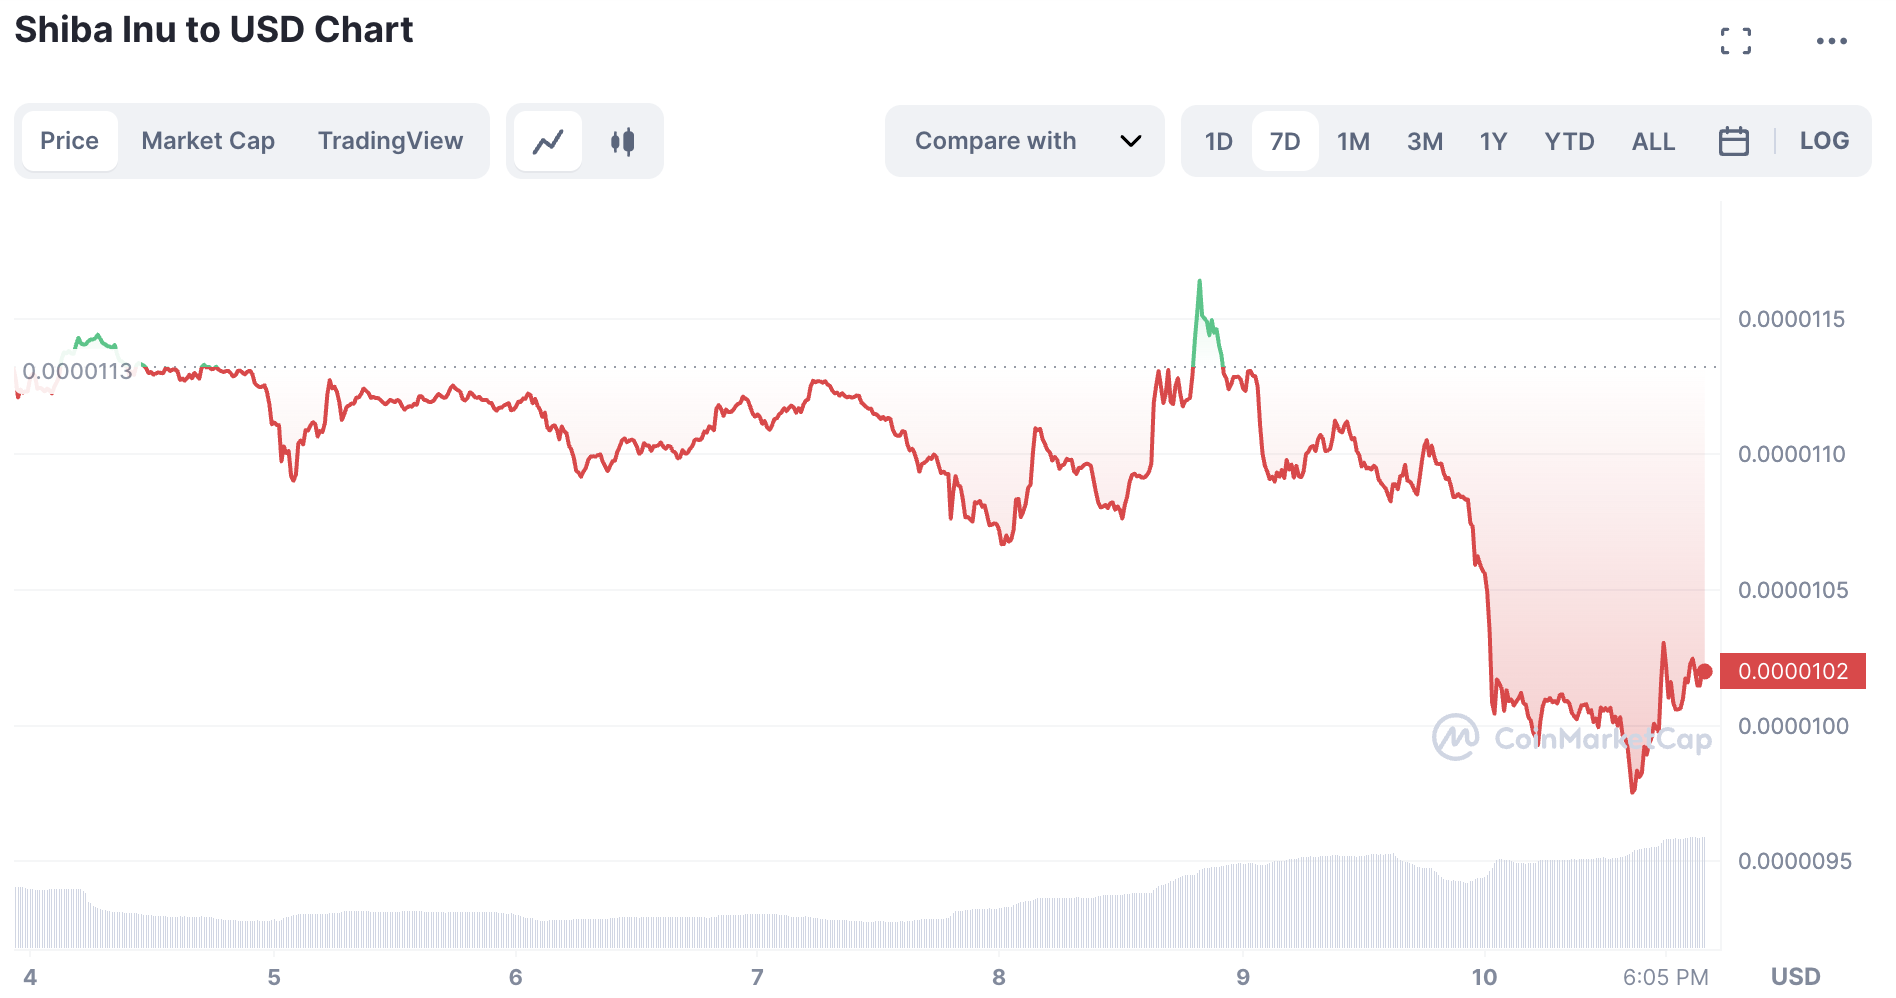Viewport: 1896px width, 998px height.
Task: Open the calendar date range picker
Action: (x=1733, y=141)
